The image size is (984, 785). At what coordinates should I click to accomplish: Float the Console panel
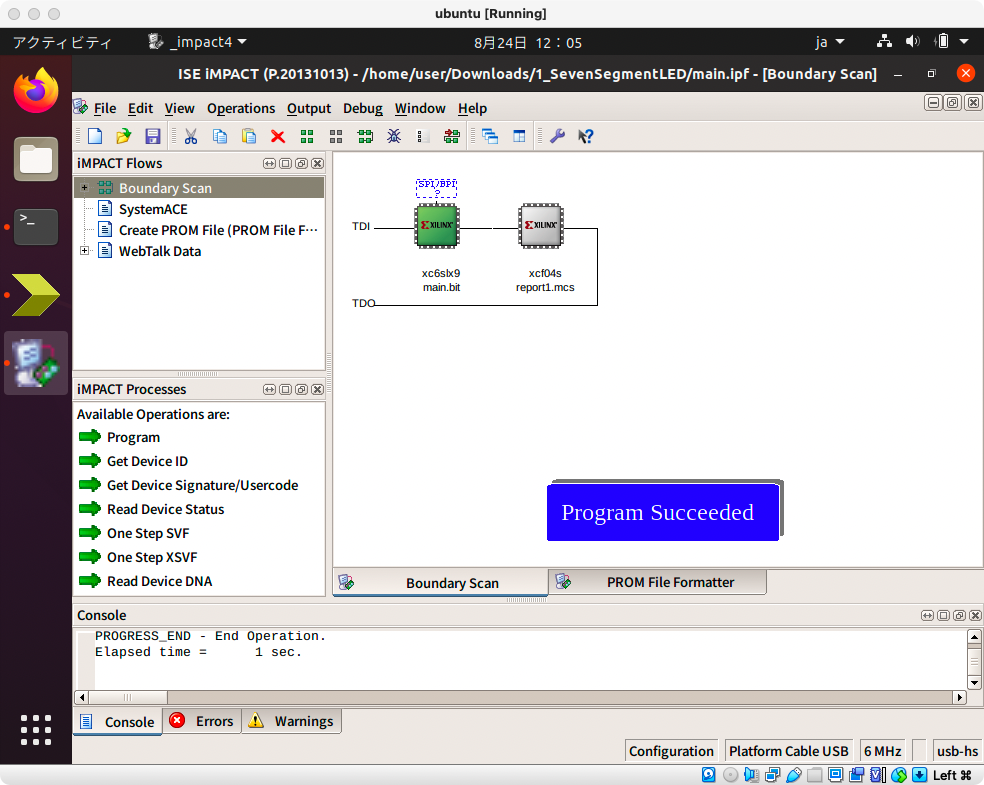pyautogui.click(x=959, y=615)
